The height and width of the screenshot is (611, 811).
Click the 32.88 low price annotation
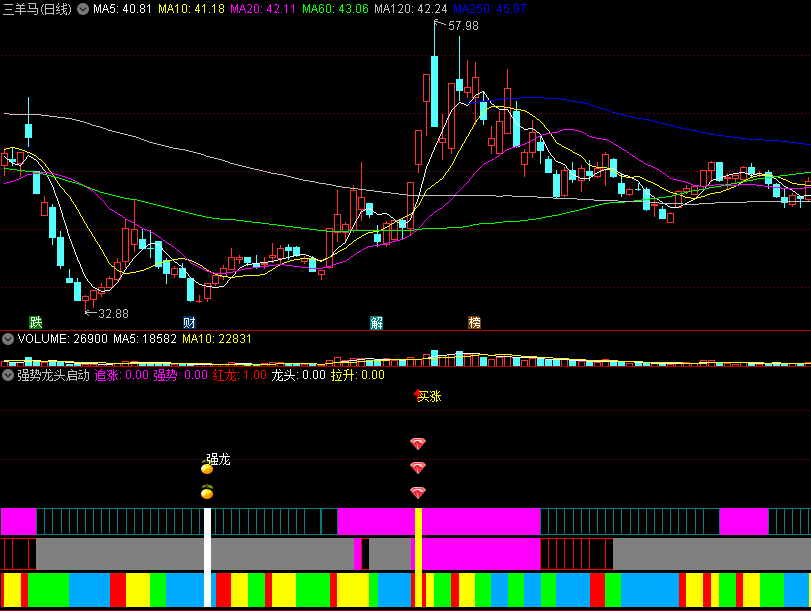(x=113, y=314)
